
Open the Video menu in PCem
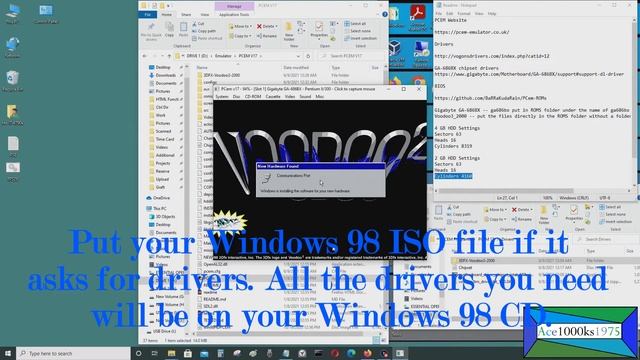click(290, 97)
